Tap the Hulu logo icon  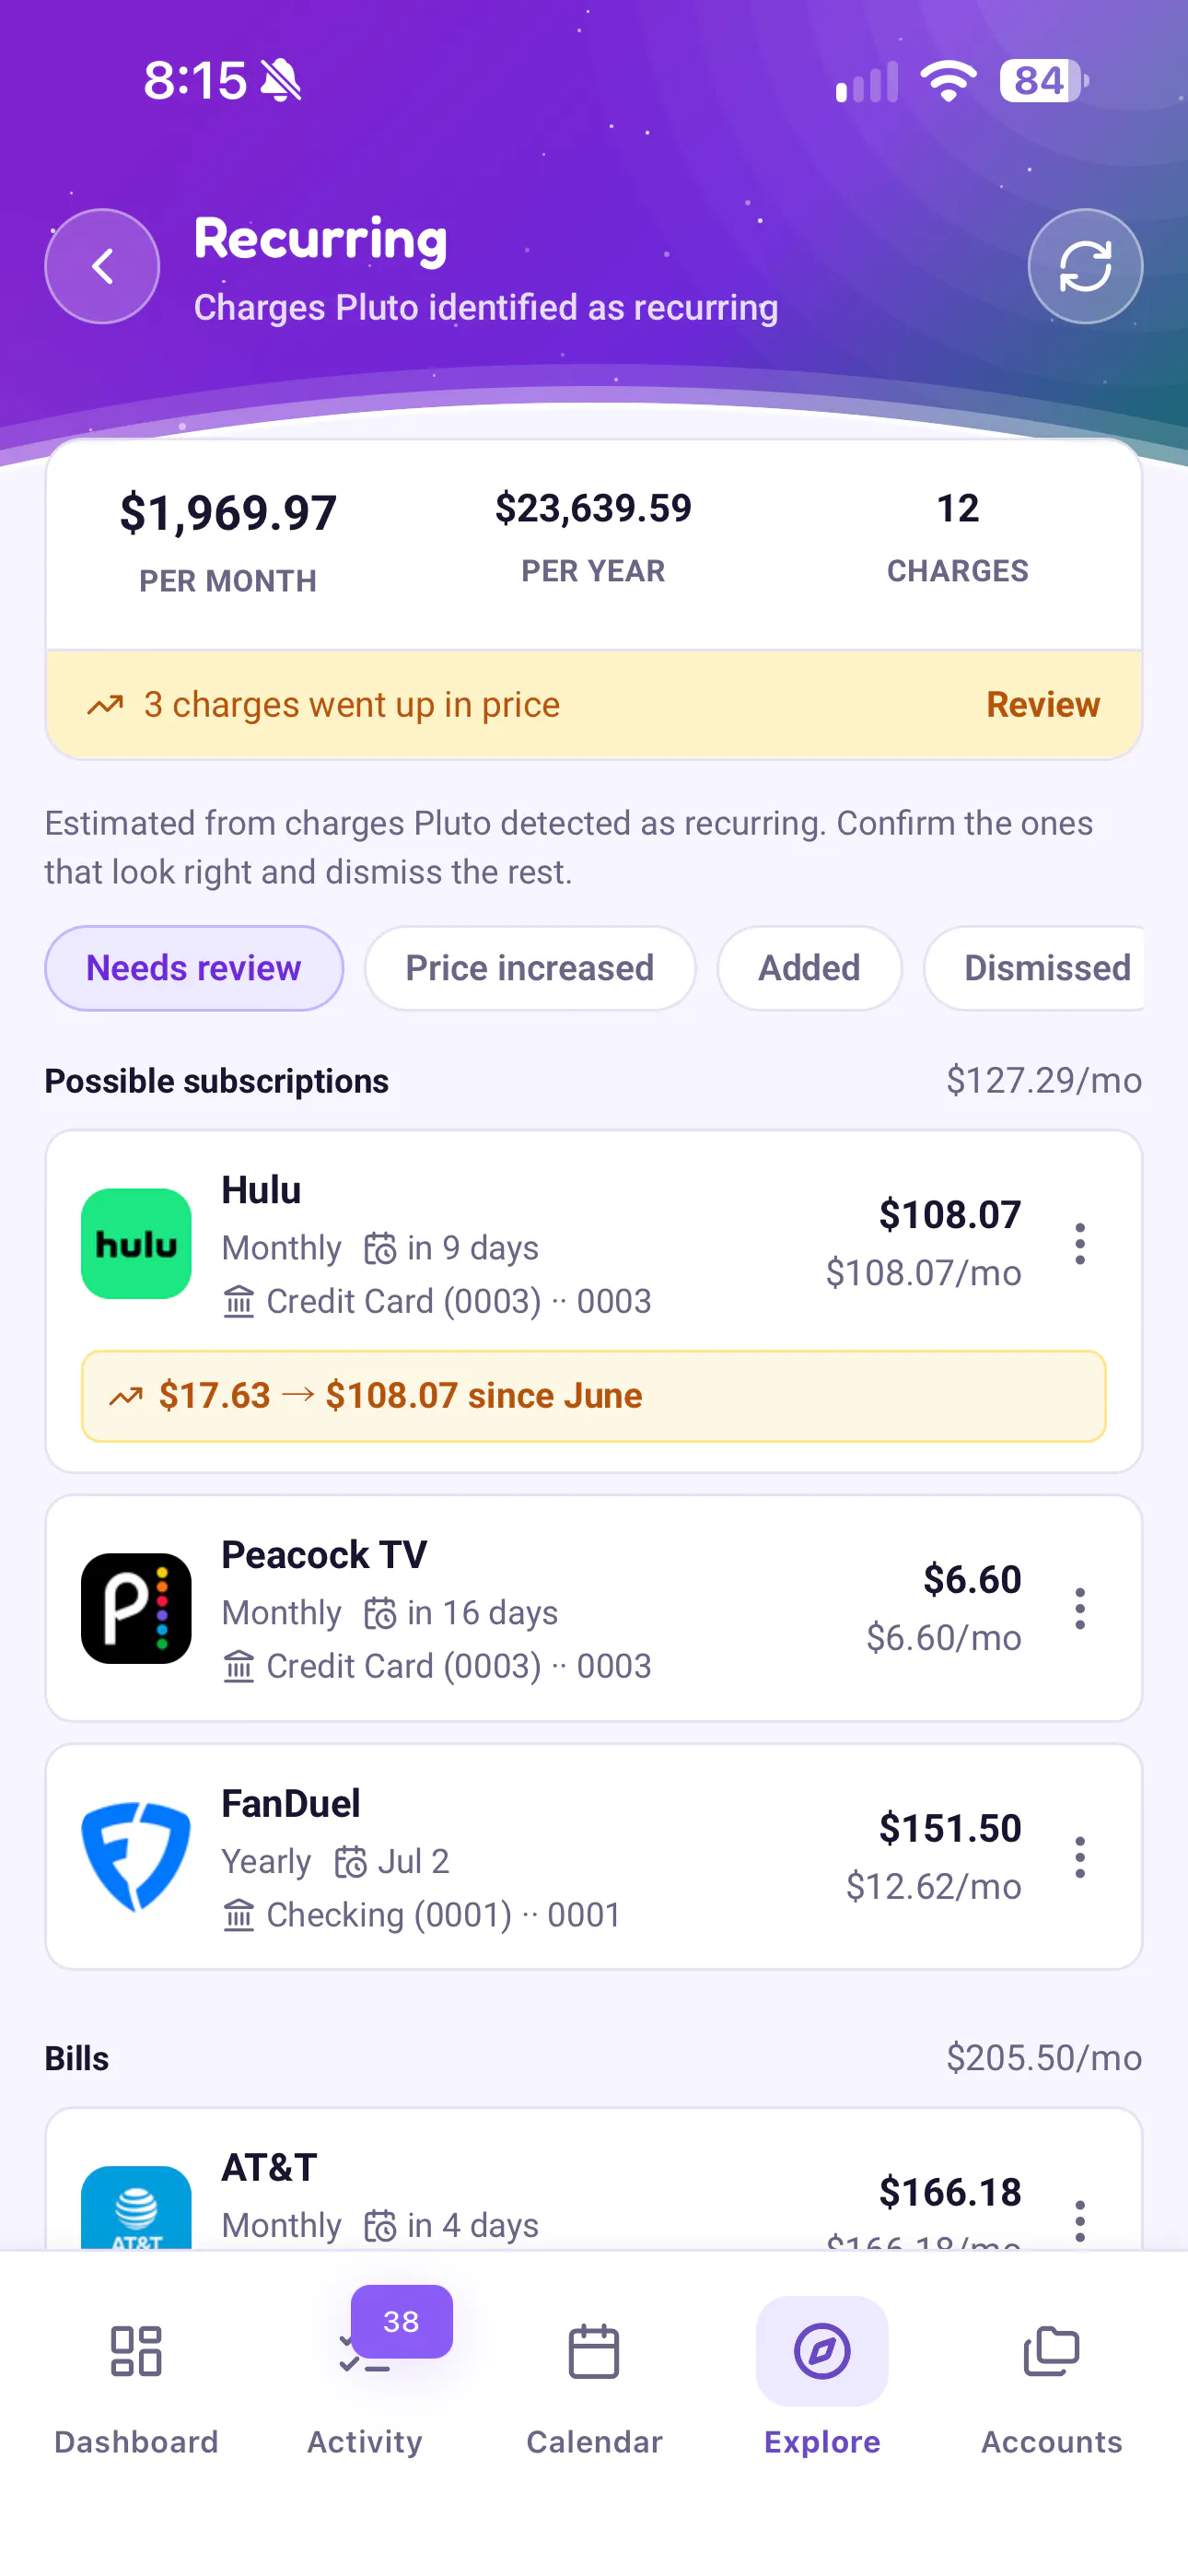click(136, 1244)
